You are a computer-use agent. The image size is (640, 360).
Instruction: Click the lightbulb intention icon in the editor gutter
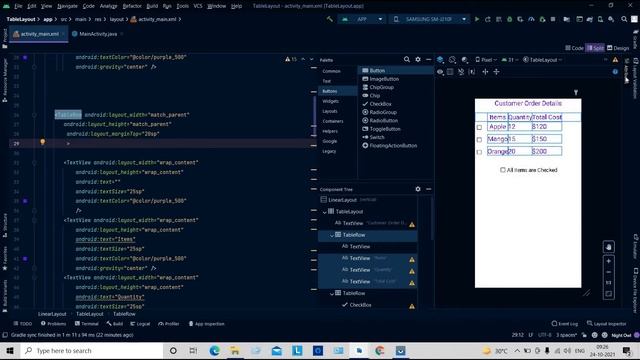coord(42,142)
